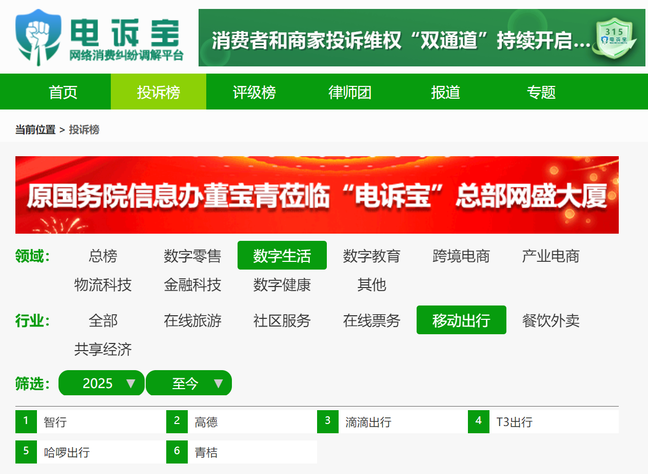
Task: Choose 全部 in the industry filters
Action: pyautogui.click(x=103, y=320)
